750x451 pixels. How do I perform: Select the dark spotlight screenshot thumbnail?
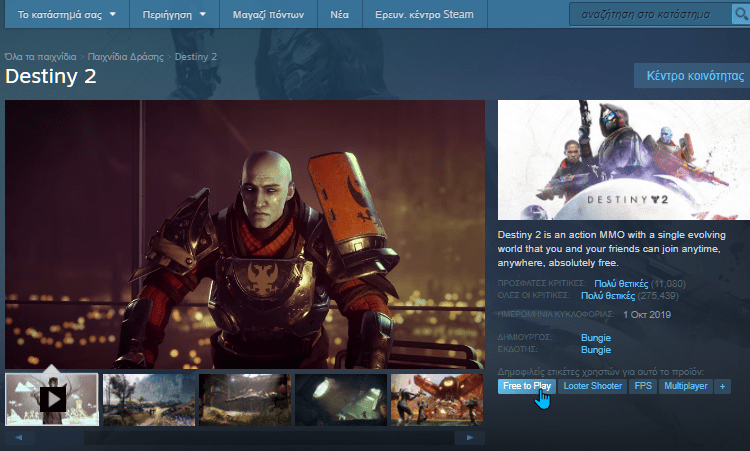341,400
